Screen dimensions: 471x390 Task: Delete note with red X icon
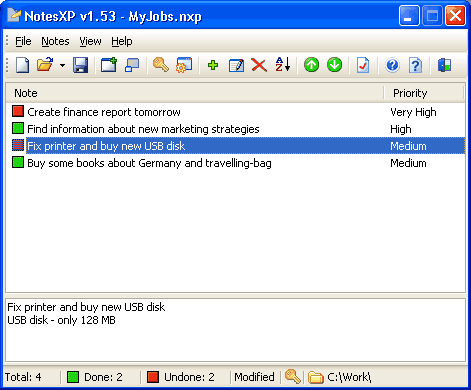coord(259,65)
